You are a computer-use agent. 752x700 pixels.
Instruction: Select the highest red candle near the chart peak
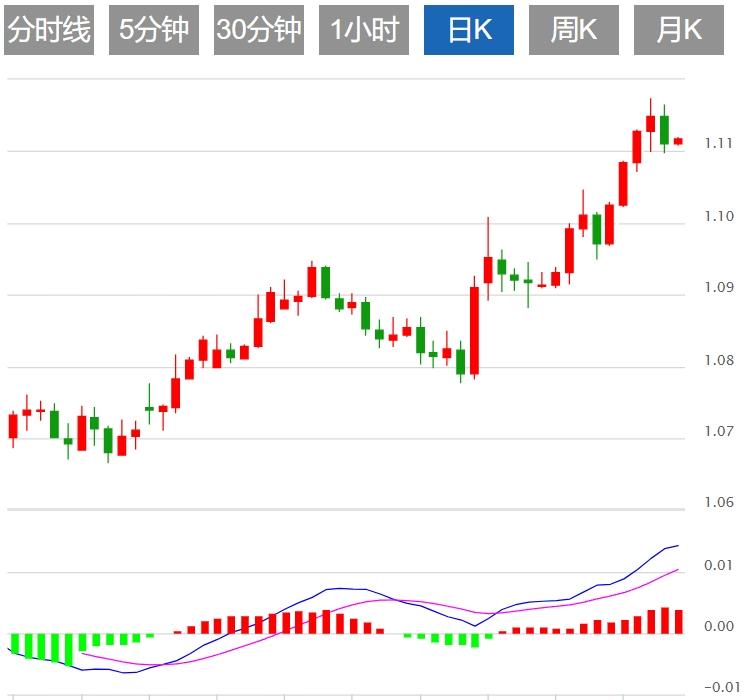coord(650,123)
